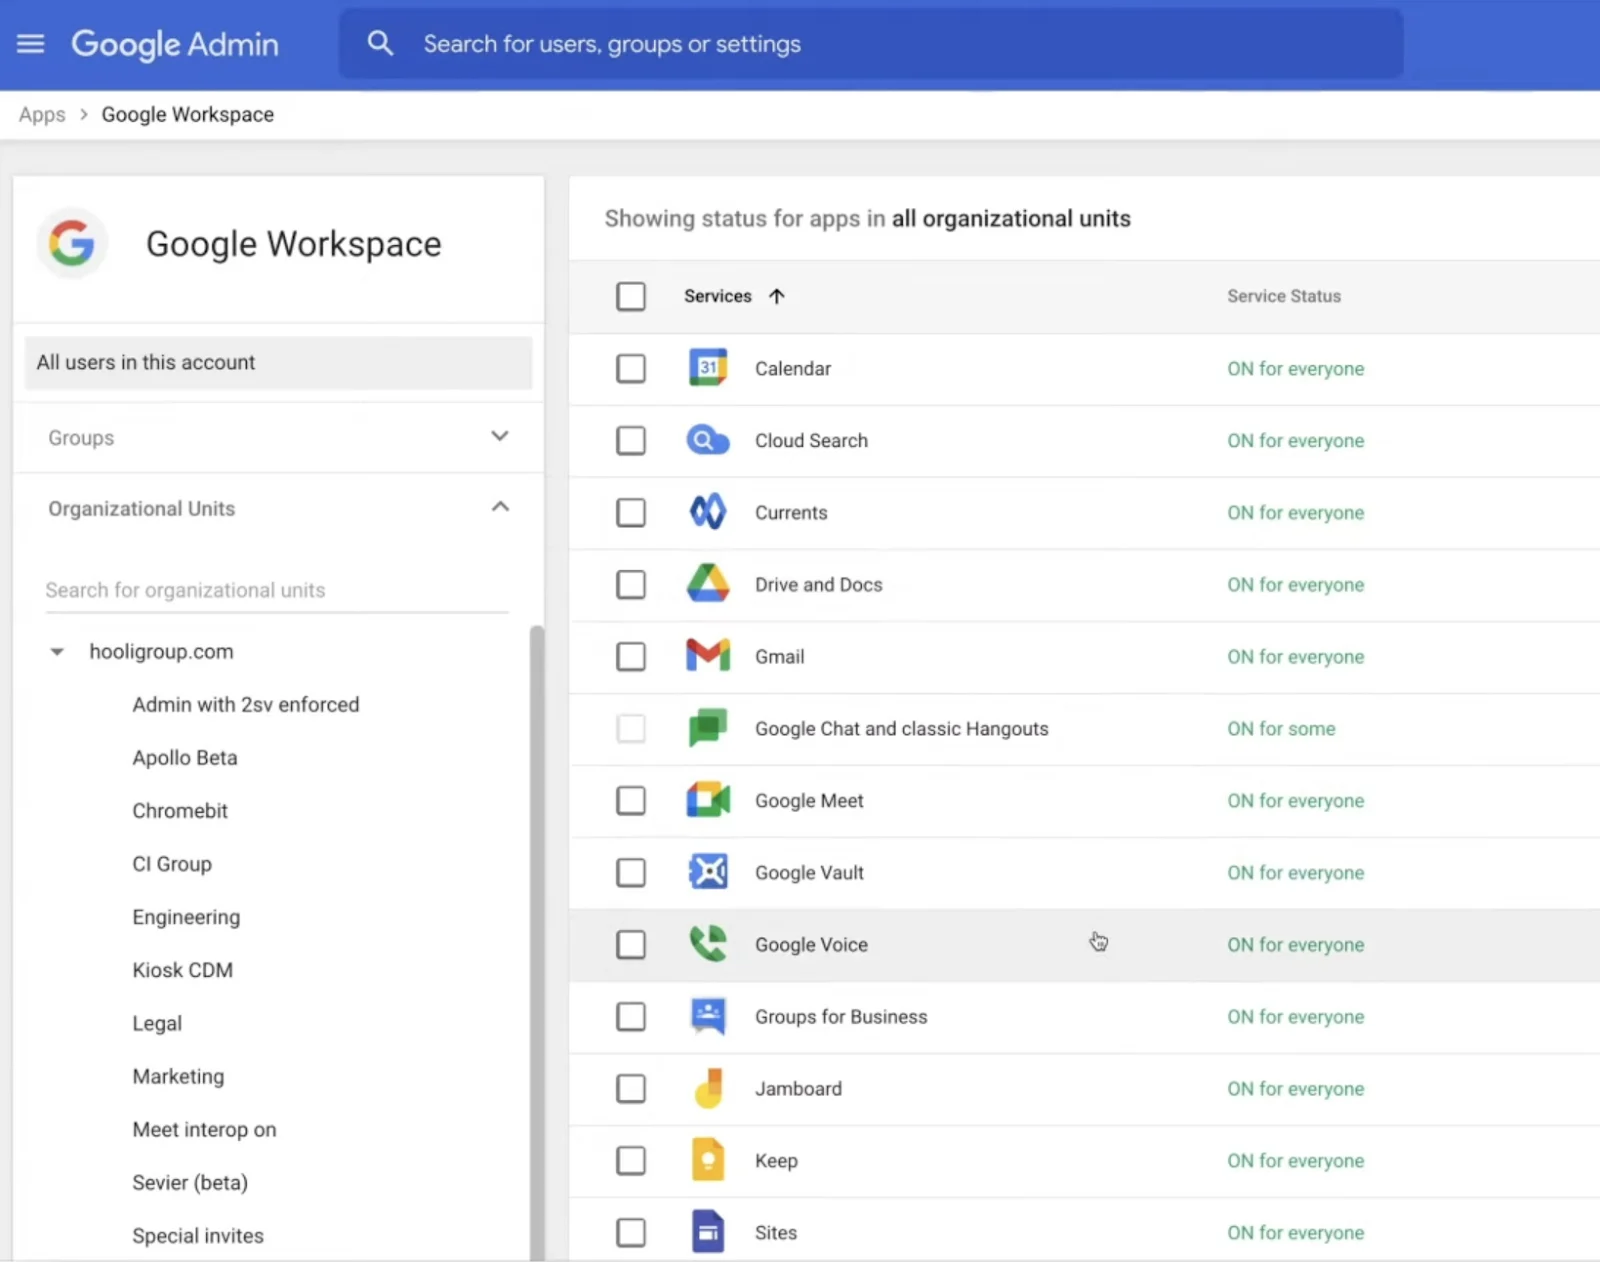Screen dimensions: 1600x1262
Task: Check the Keep row checkbox
Action: [631, 1160]
